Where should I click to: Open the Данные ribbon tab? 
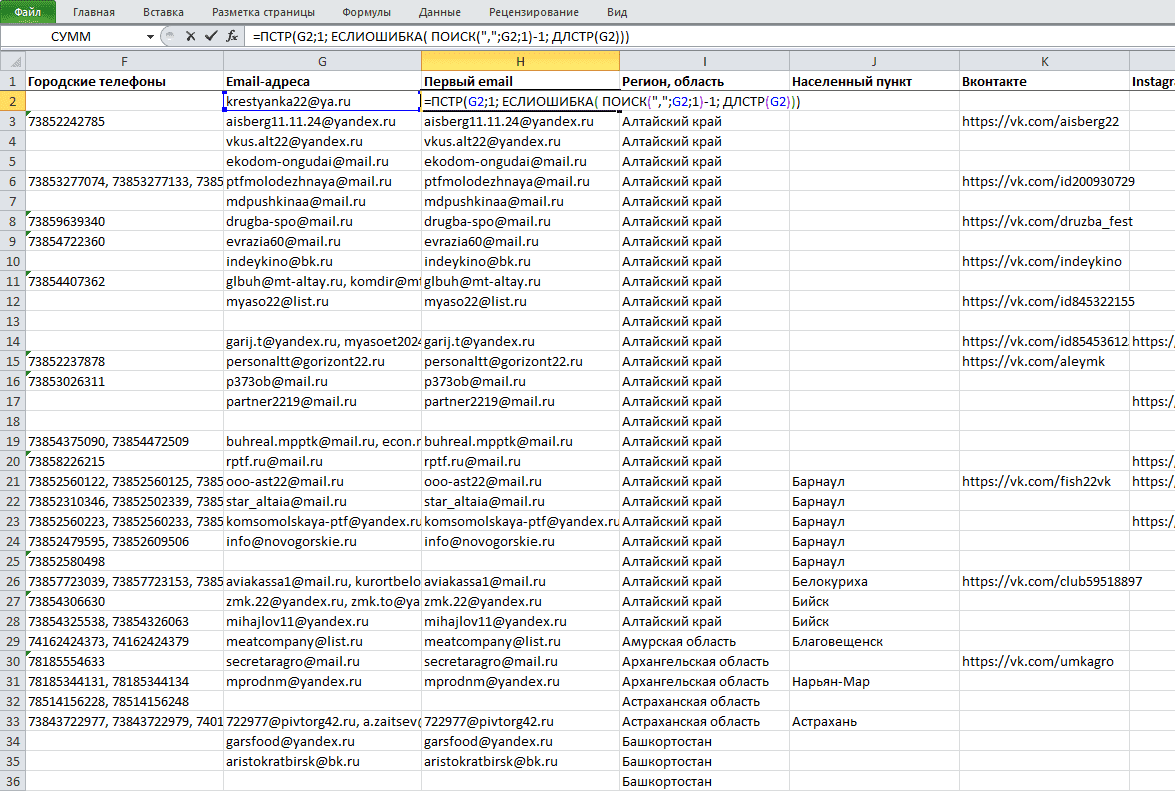[440, 12]
